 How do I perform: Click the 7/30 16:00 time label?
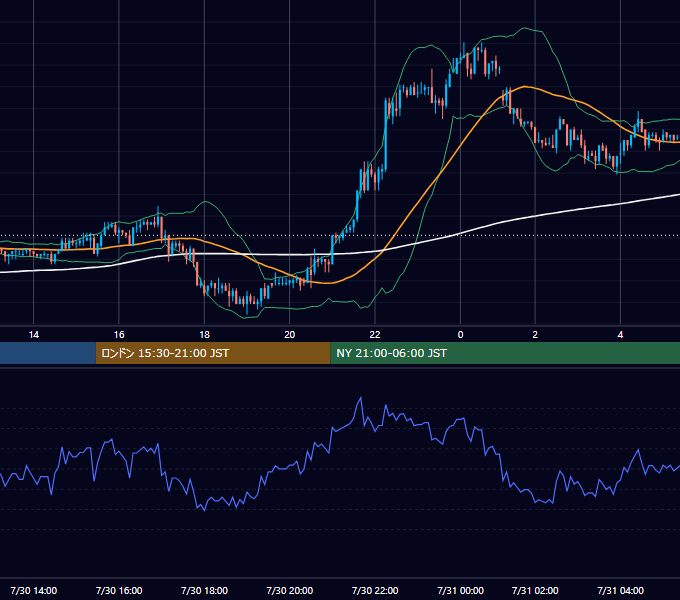point(119,590)
